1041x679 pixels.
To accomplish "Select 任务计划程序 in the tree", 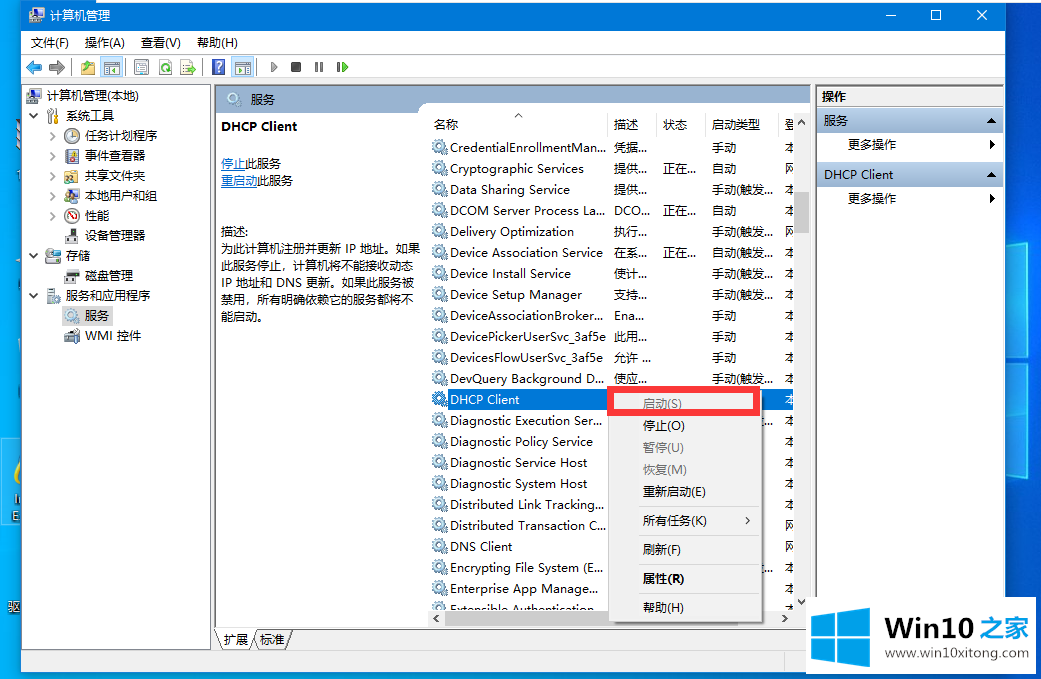I will click(121, 135).
